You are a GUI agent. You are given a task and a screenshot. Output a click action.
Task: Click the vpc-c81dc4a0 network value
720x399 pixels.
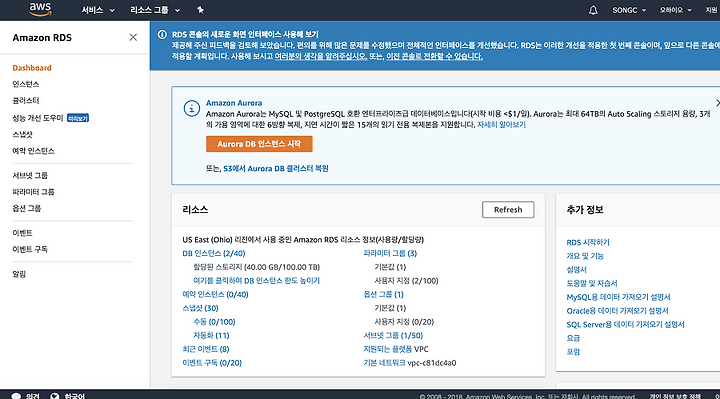(x=432, y=363)
